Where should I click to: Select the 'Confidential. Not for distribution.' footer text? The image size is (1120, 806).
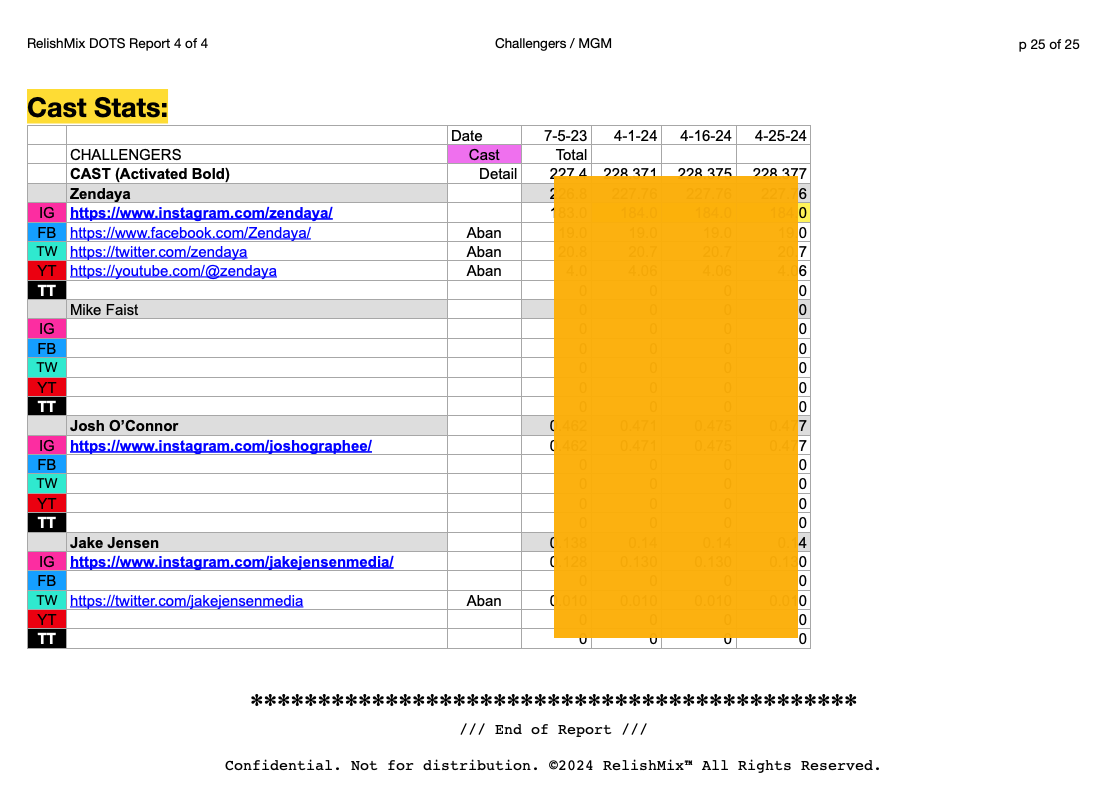coord(382,766)
